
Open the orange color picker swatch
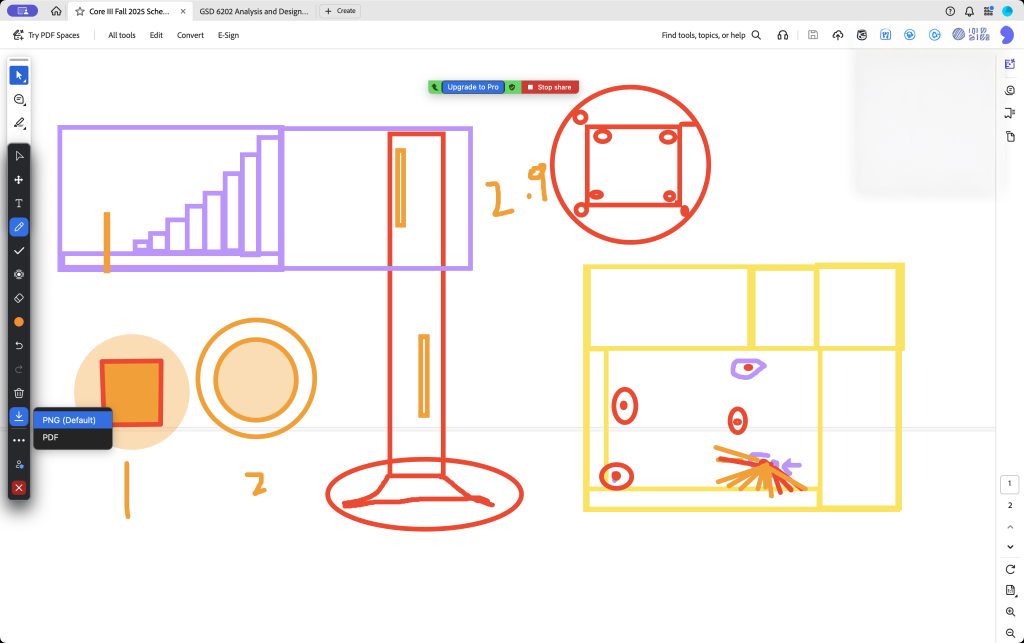[x=19, y=322]
